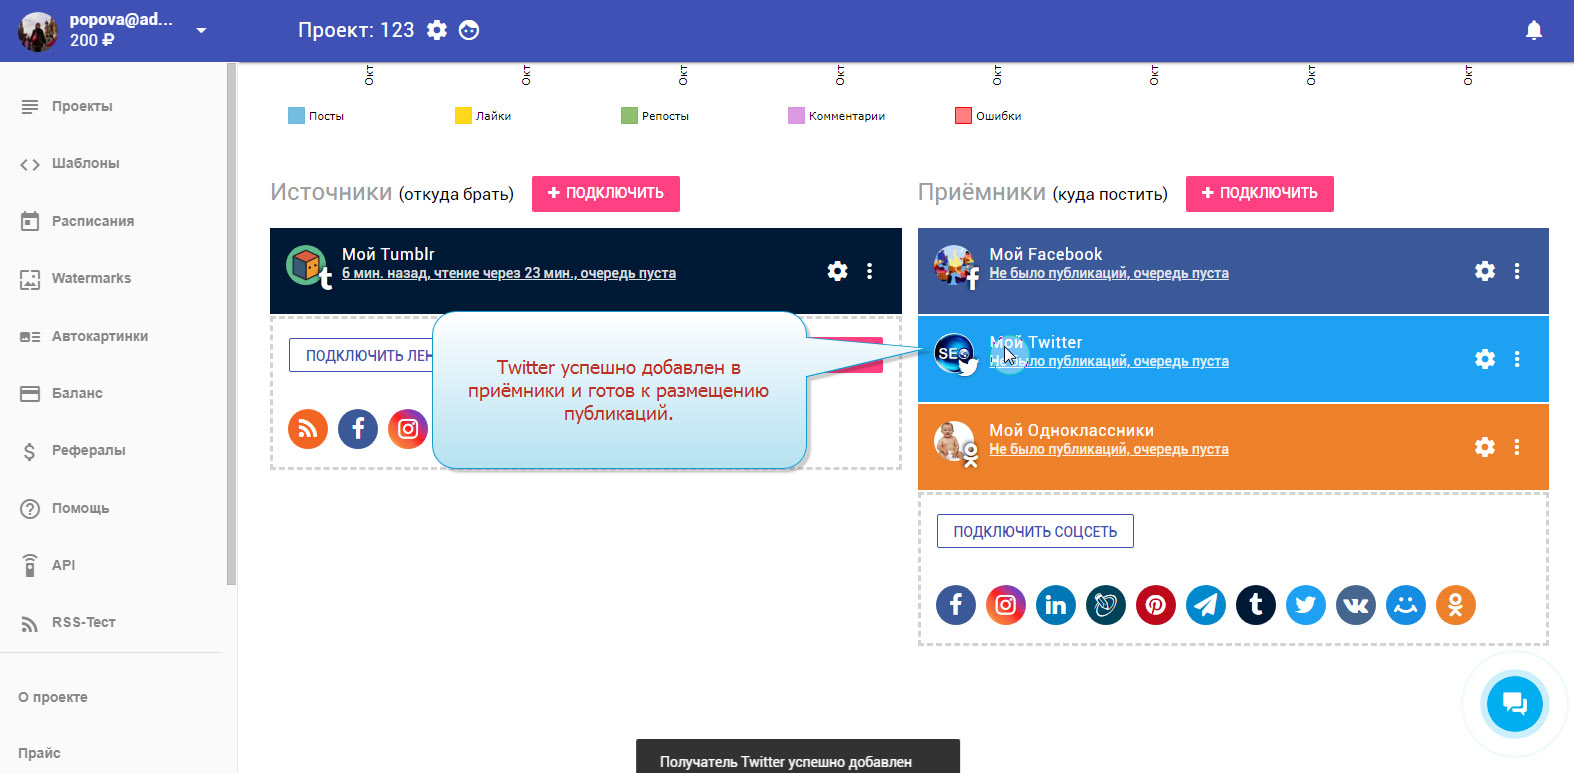Toggle the Лайки legend series
This screenshot has width=1574, height=773.
(483, 116)
